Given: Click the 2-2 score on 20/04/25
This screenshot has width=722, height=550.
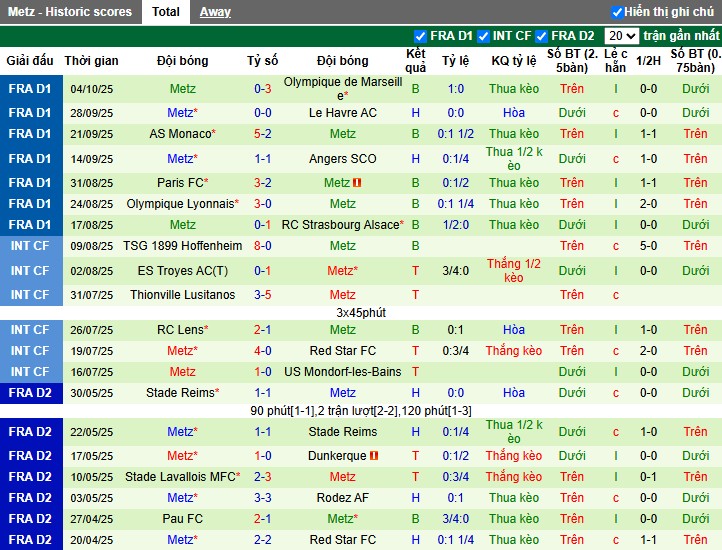Looking at the screenshot, I should (262, 540).
